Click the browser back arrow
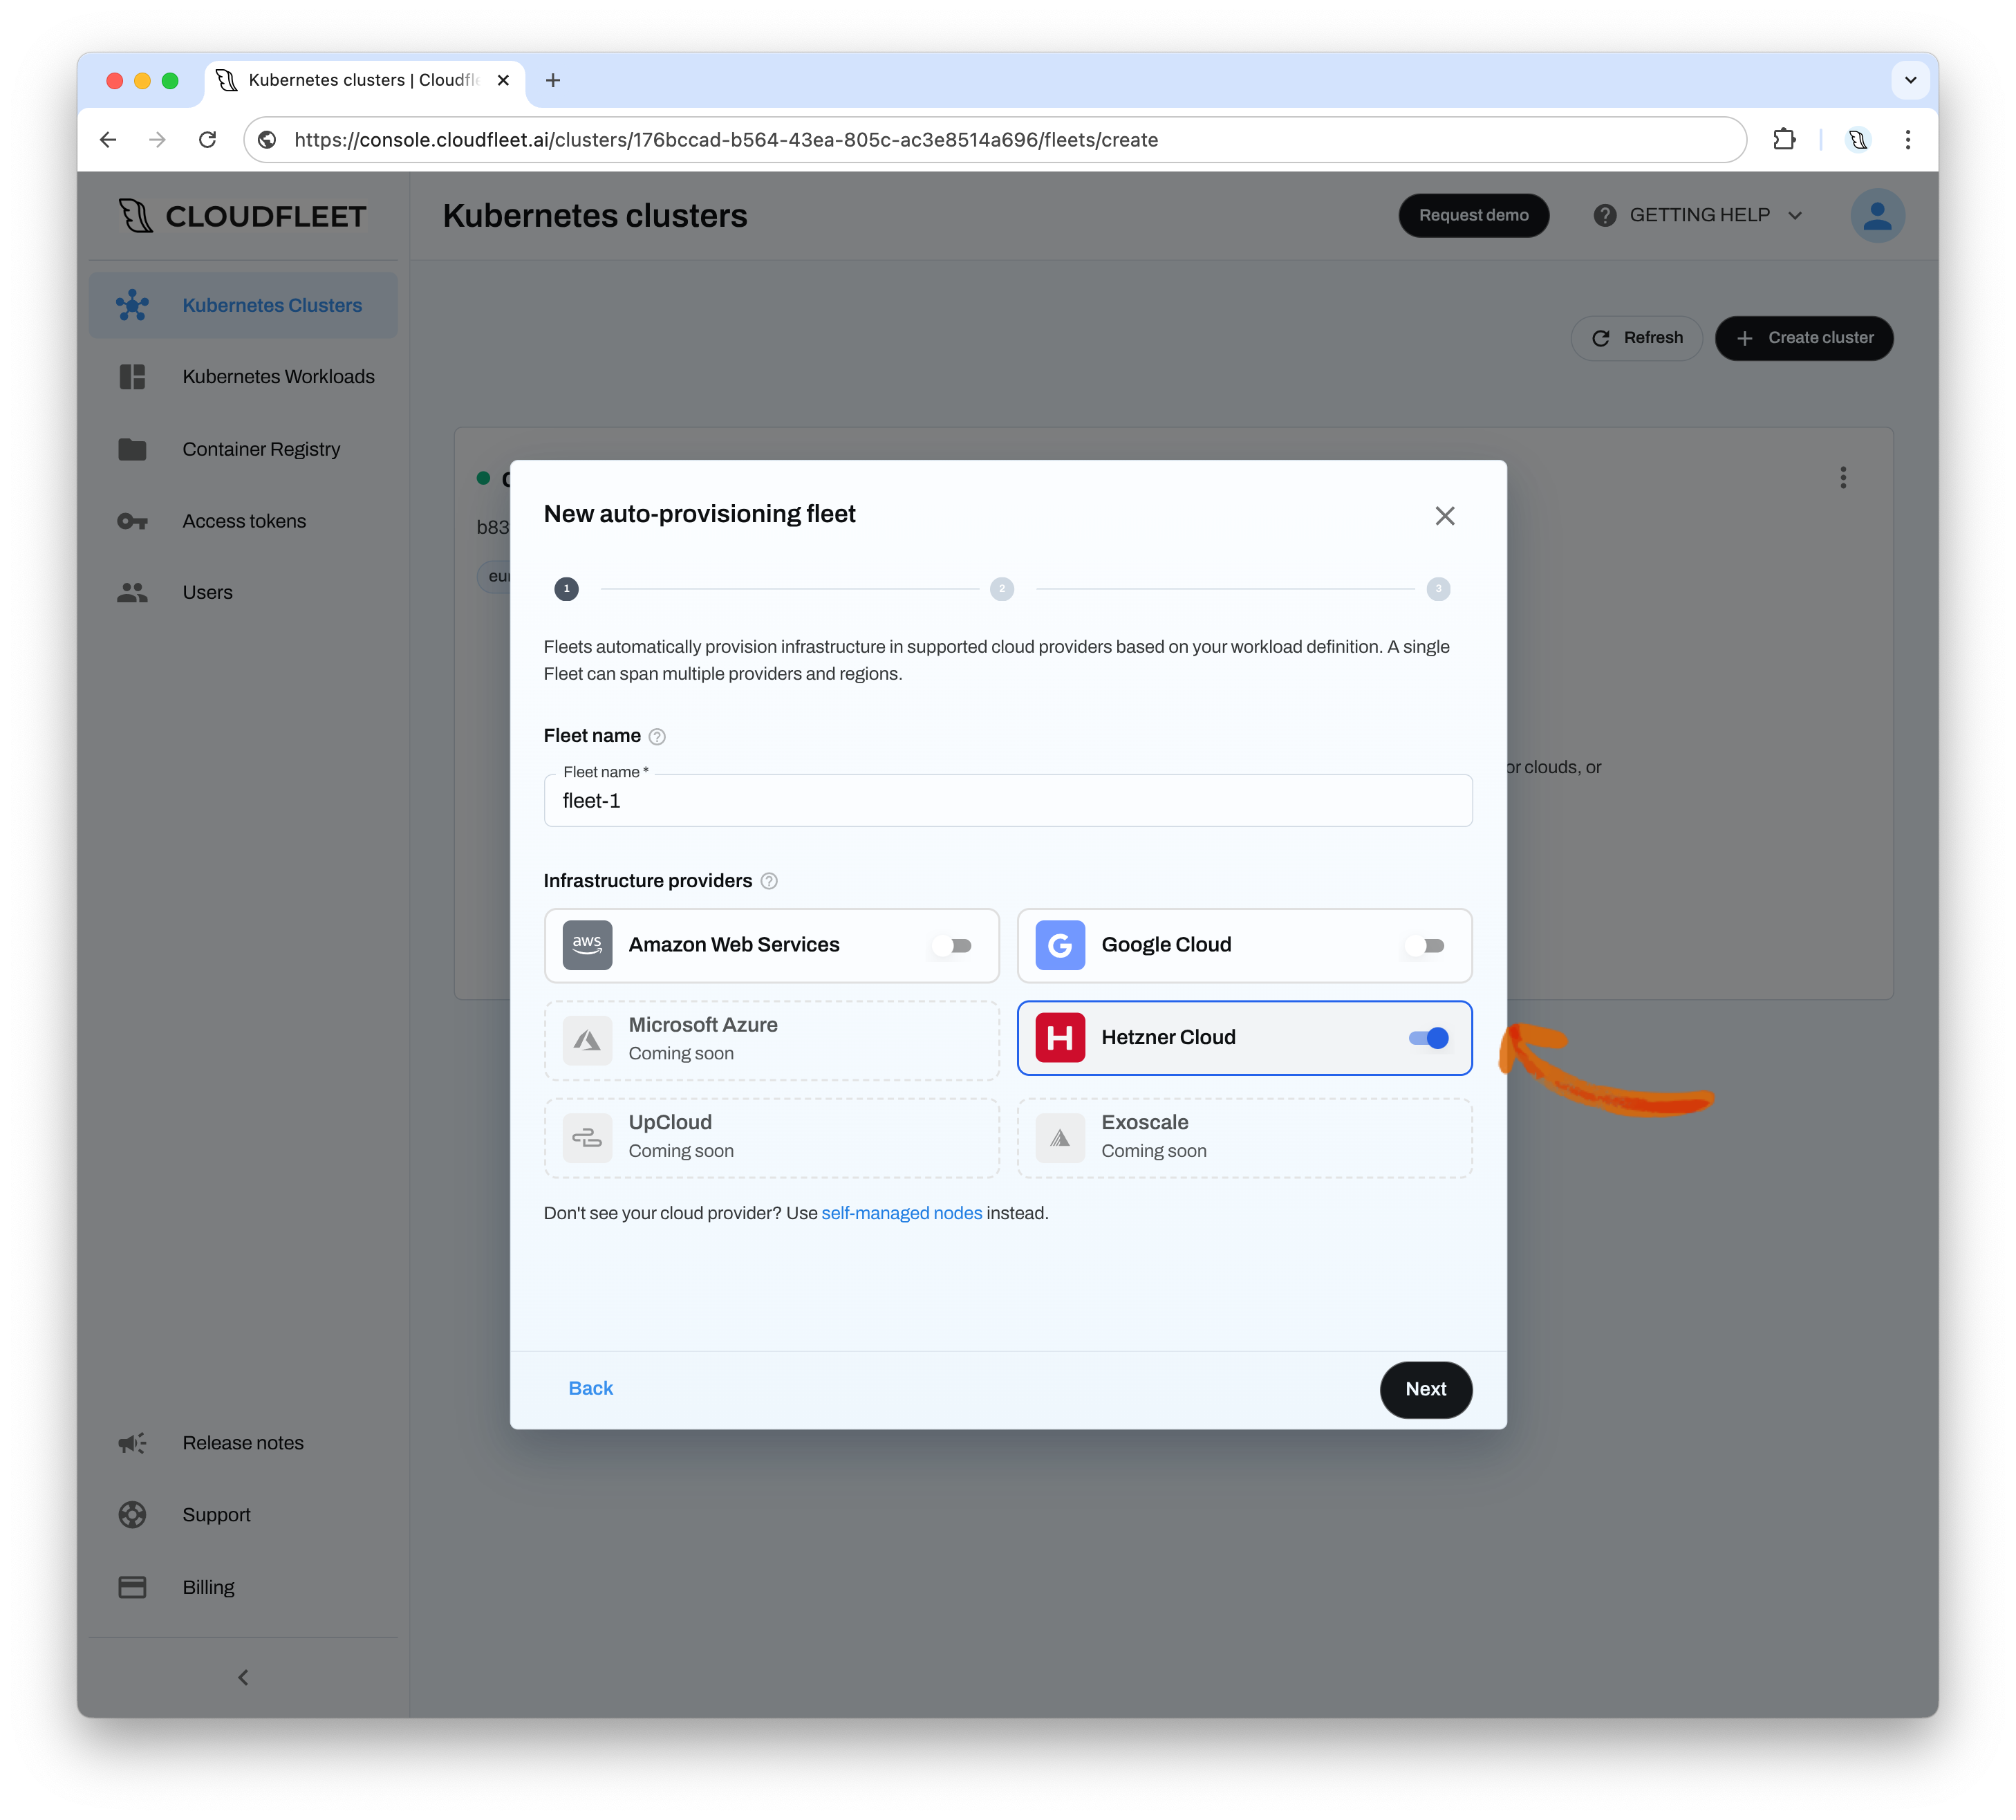Screen dimensions: 2016x1820 tap(108, 140)
